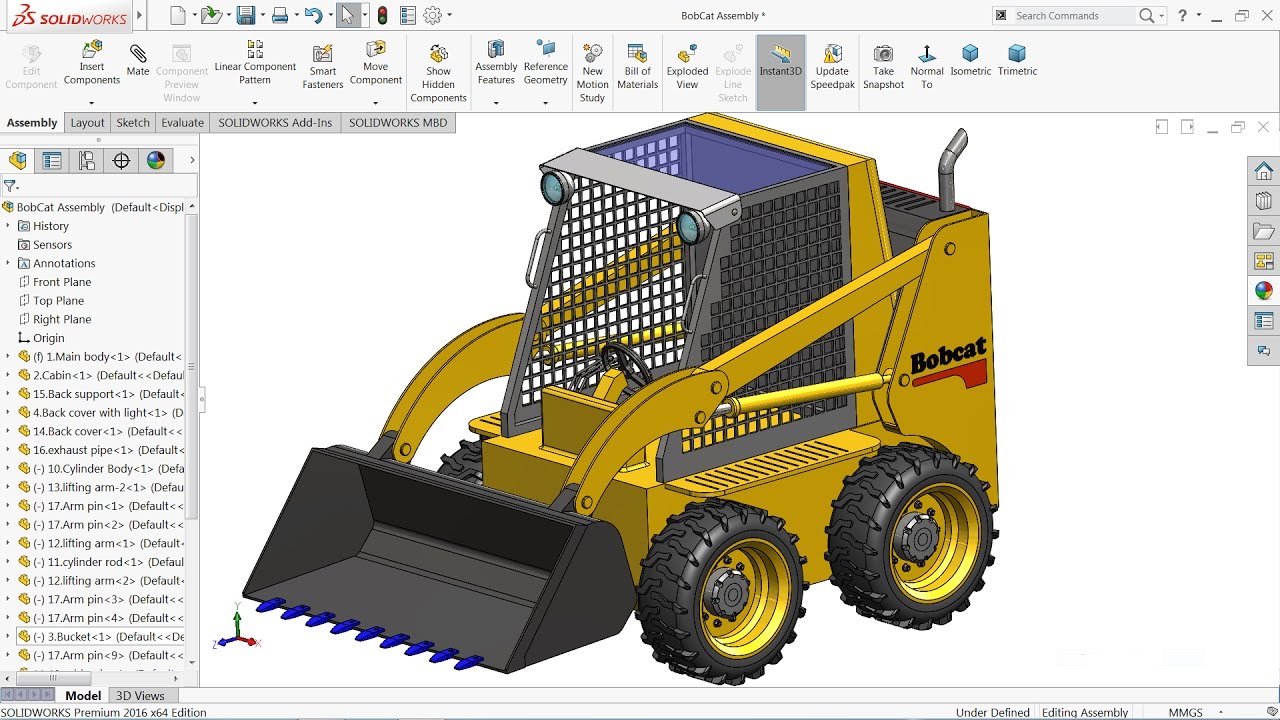Open the Help question mark dropdown
Screen dimensions: 1280x720
coord(1198,15)
